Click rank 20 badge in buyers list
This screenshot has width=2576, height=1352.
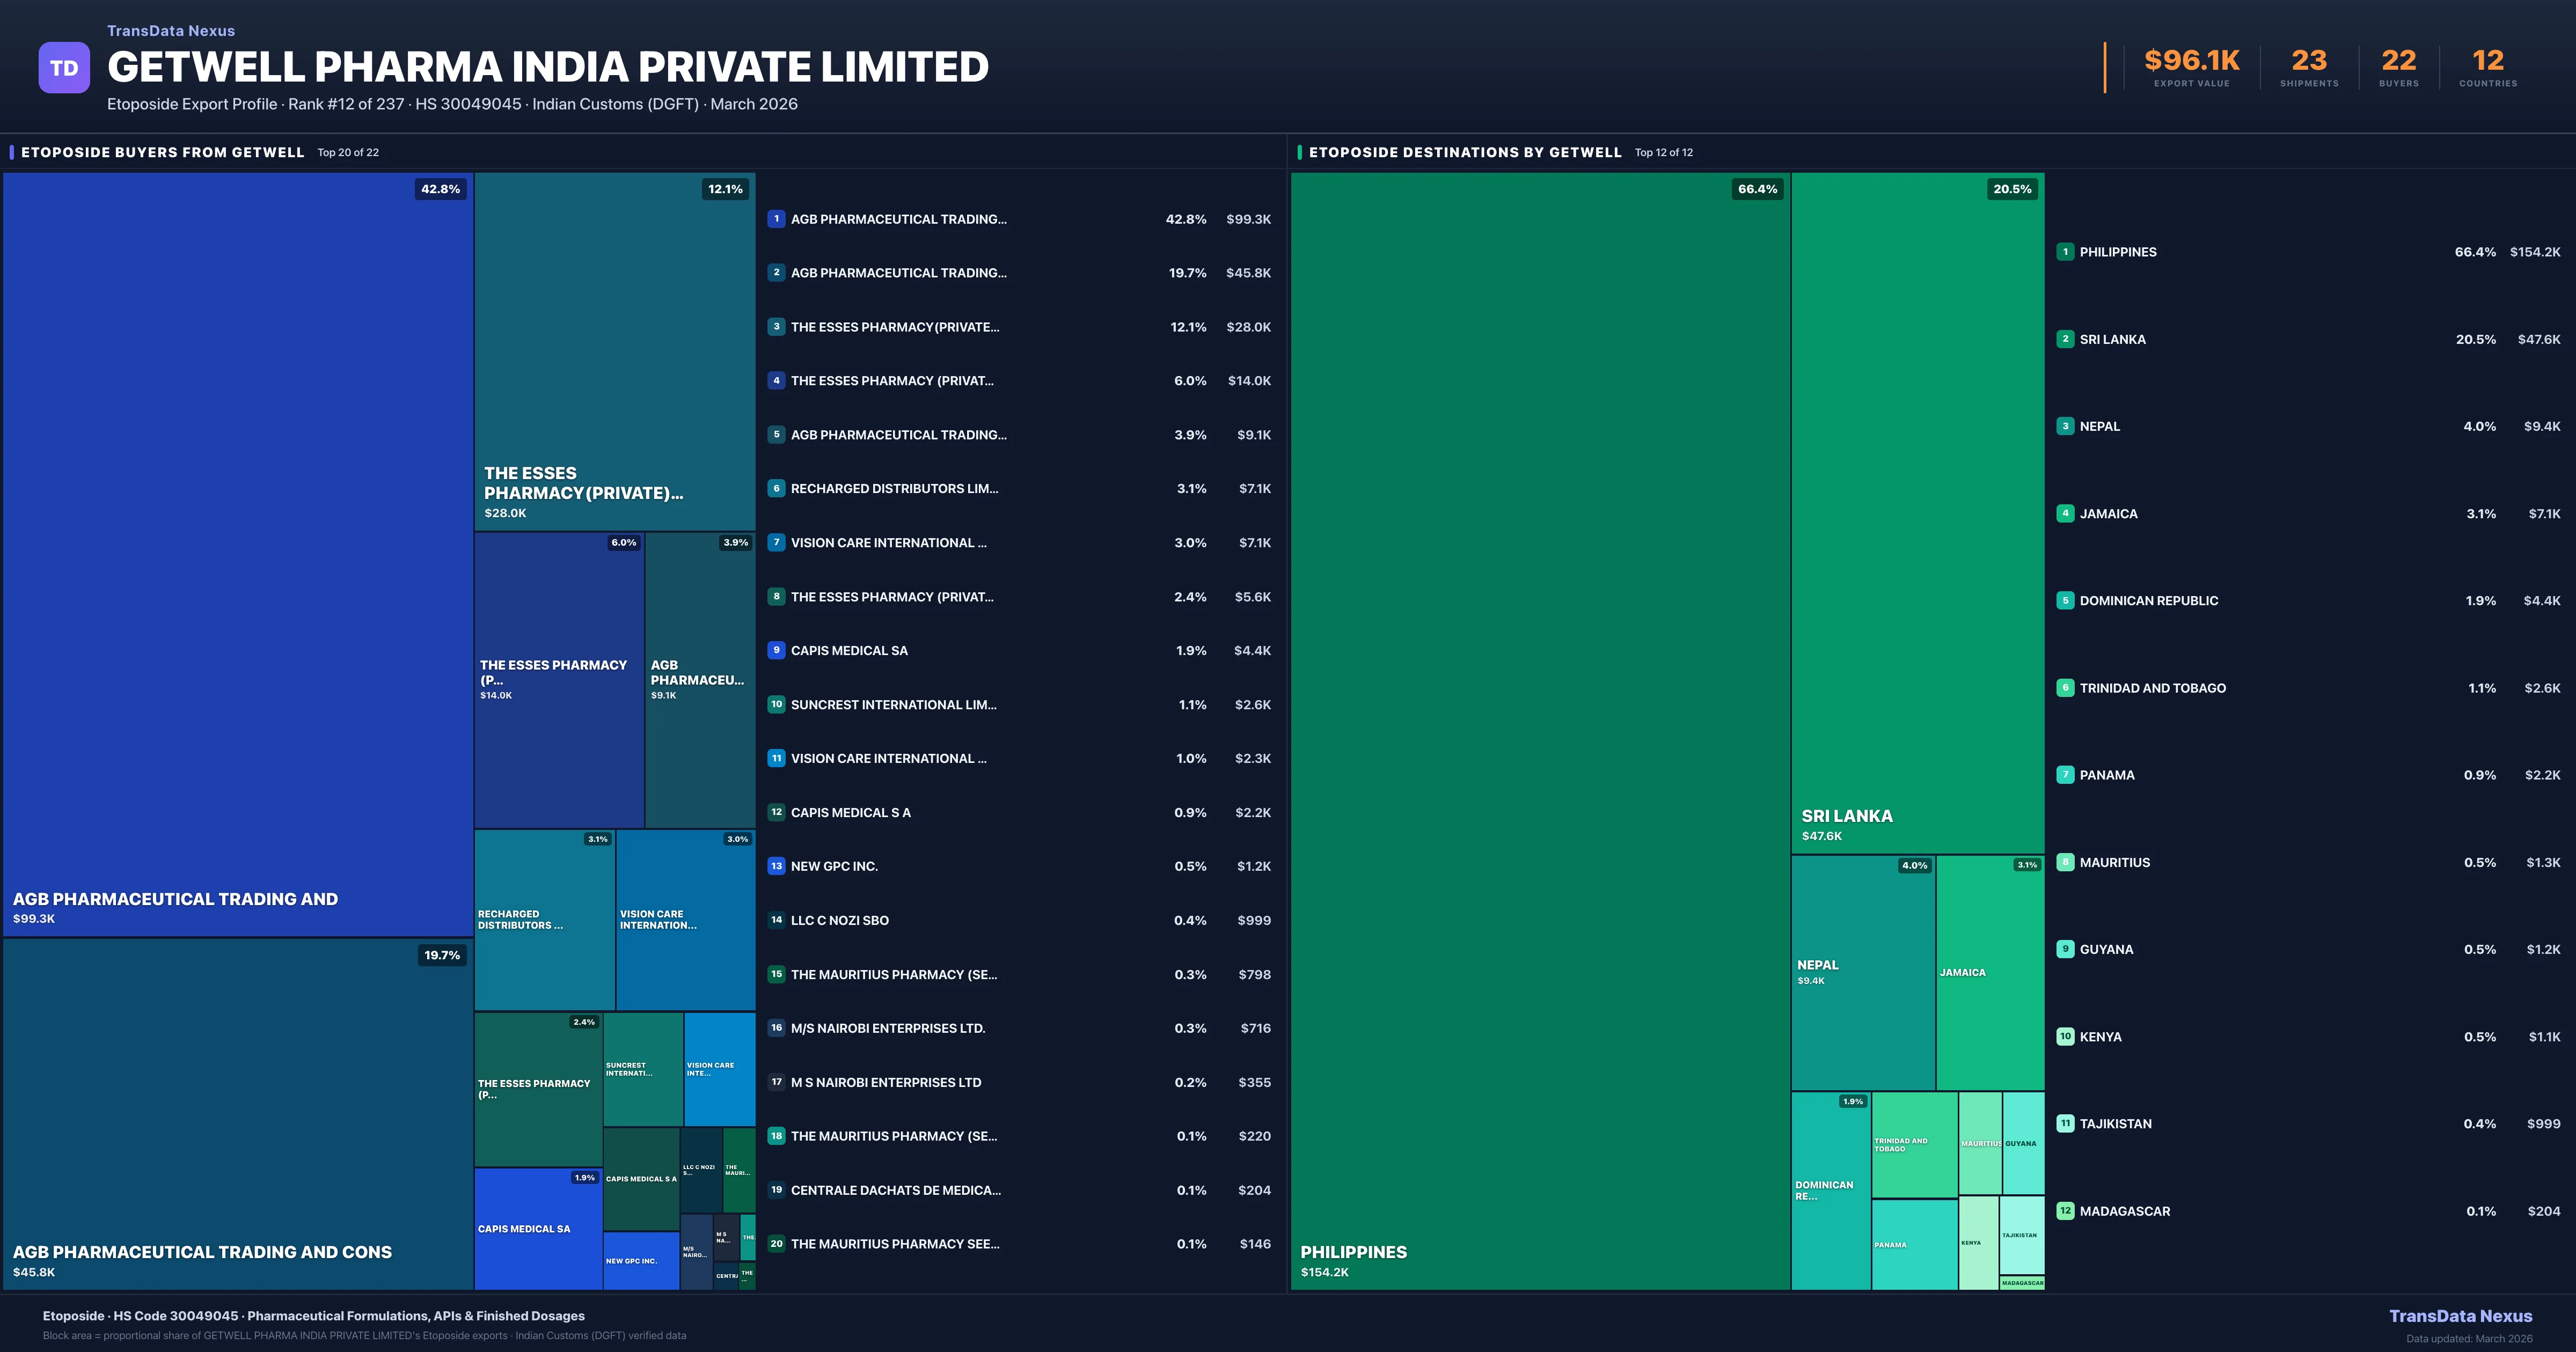click(776, 1244)
